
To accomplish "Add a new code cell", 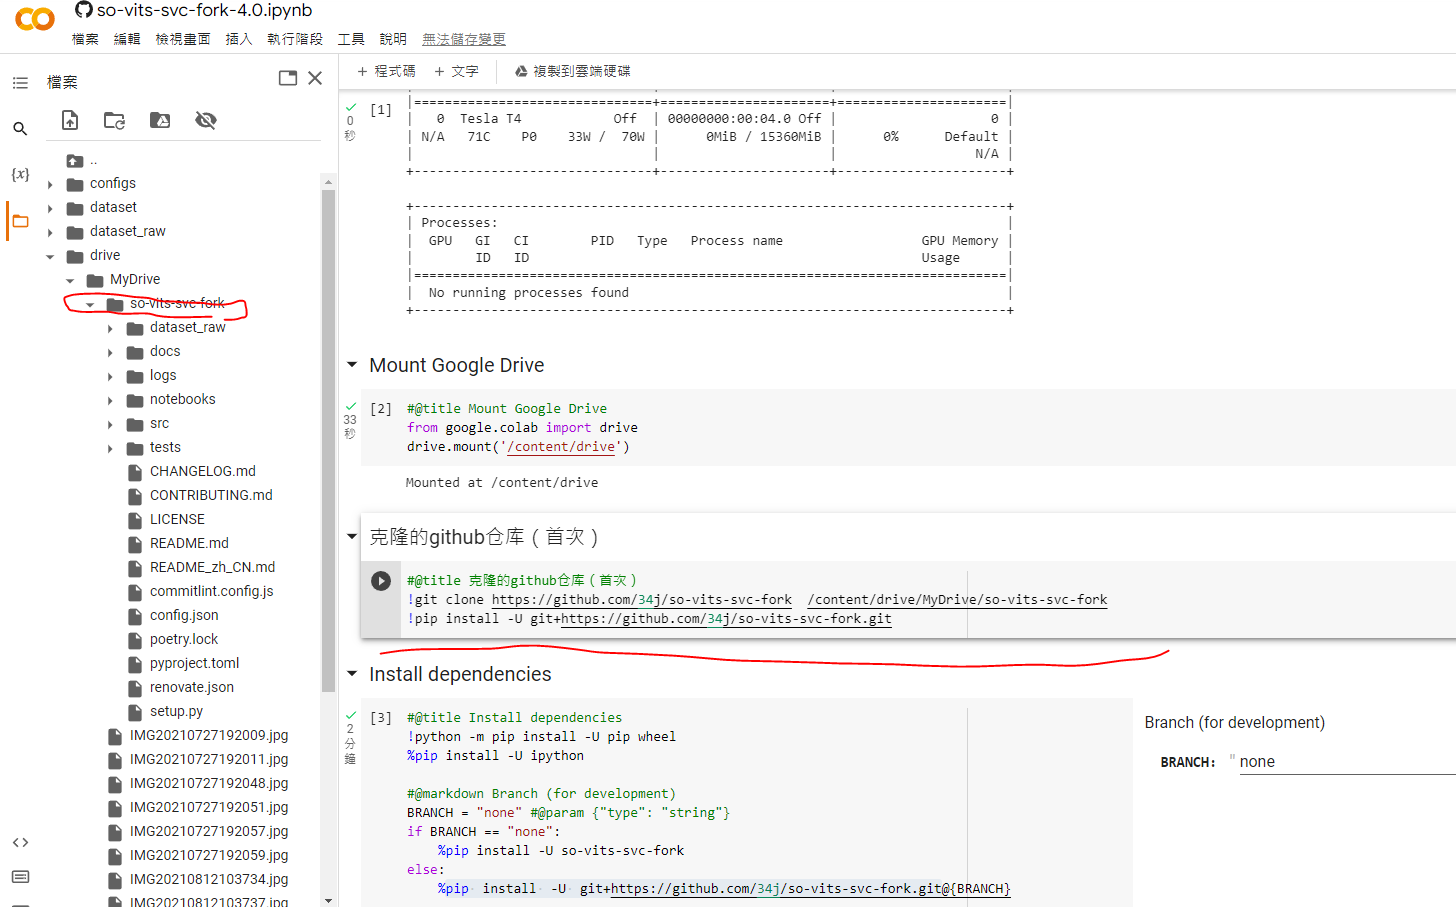I will coord(386,71).
